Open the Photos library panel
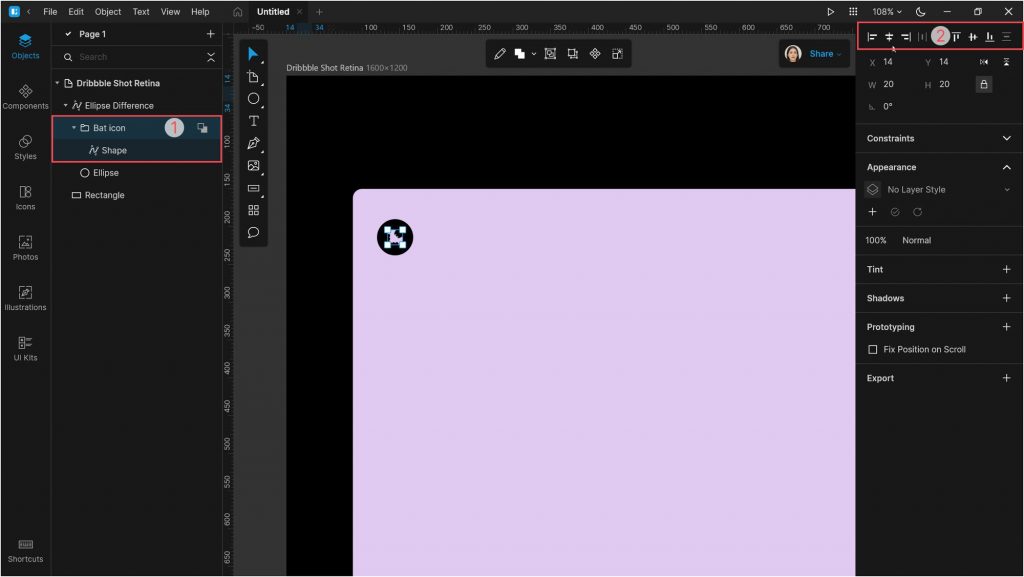 coord(25,247)
